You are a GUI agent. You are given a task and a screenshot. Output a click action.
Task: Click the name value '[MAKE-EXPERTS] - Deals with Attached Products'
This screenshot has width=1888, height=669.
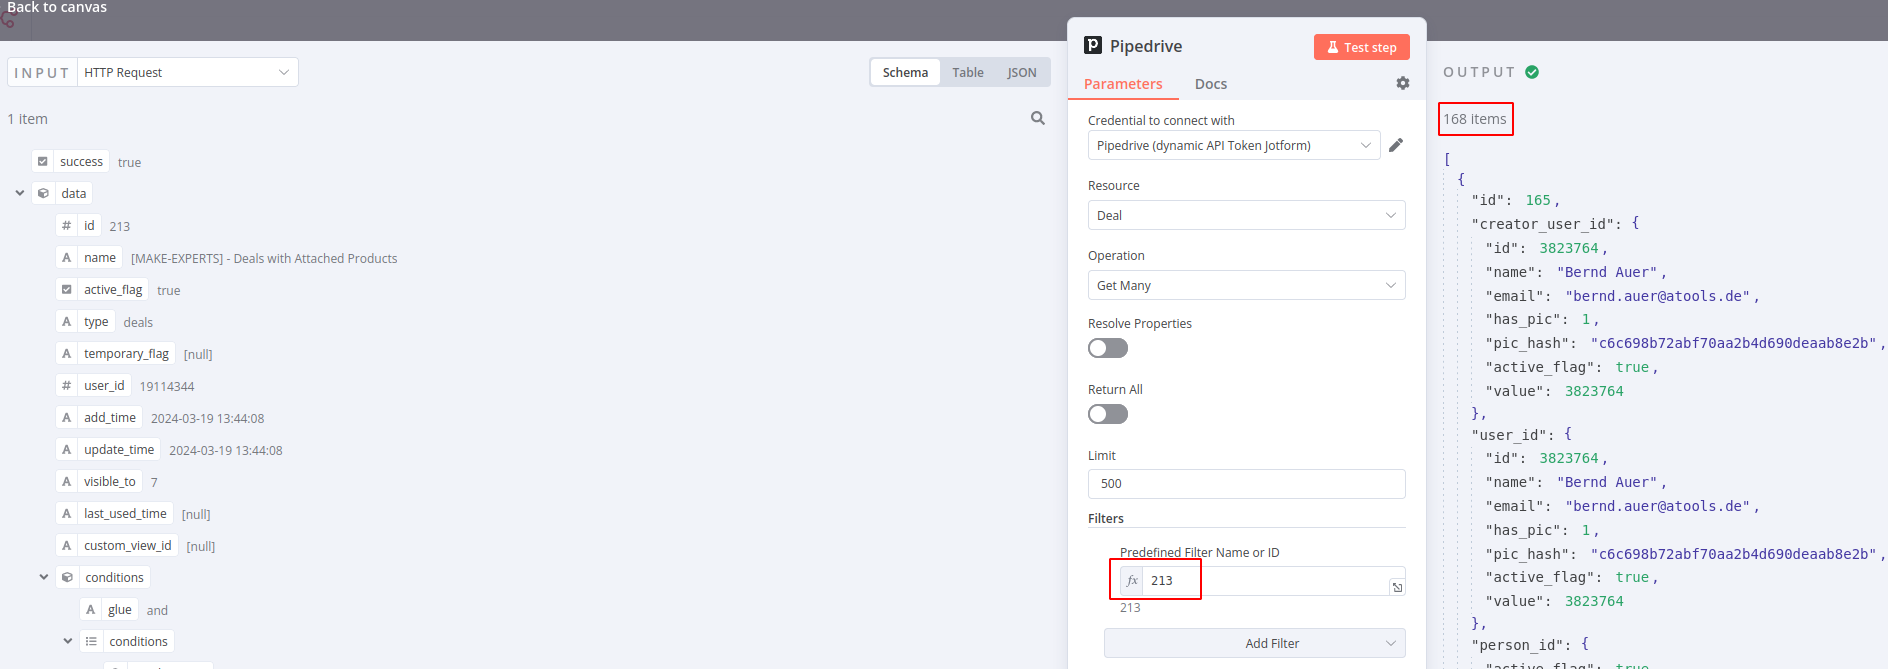click(264, 258)
